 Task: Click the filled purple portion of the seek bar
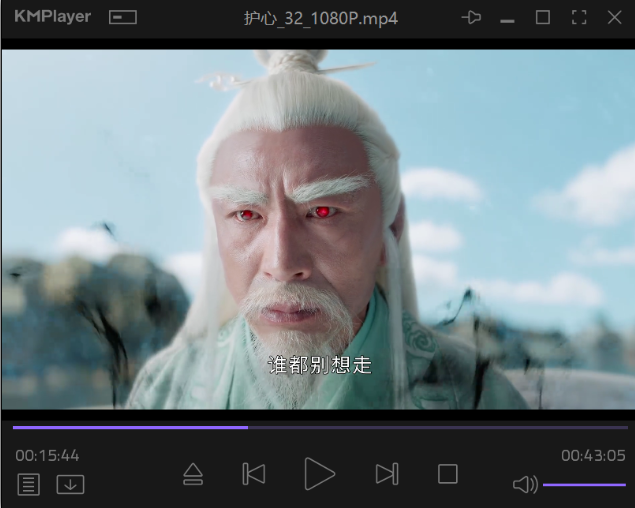pos(130,427)
